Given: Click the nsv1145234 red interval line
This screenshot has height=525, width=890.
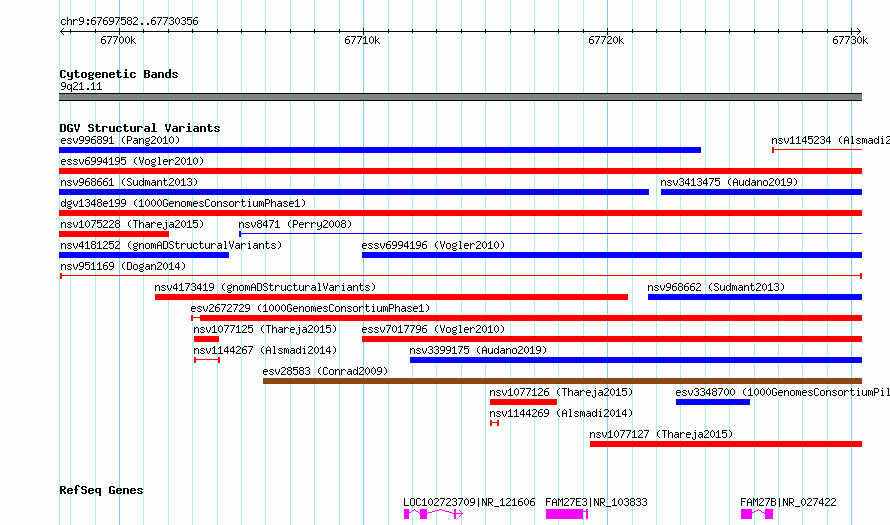Looking at the screenshot, I should click(x=817, y=150).
